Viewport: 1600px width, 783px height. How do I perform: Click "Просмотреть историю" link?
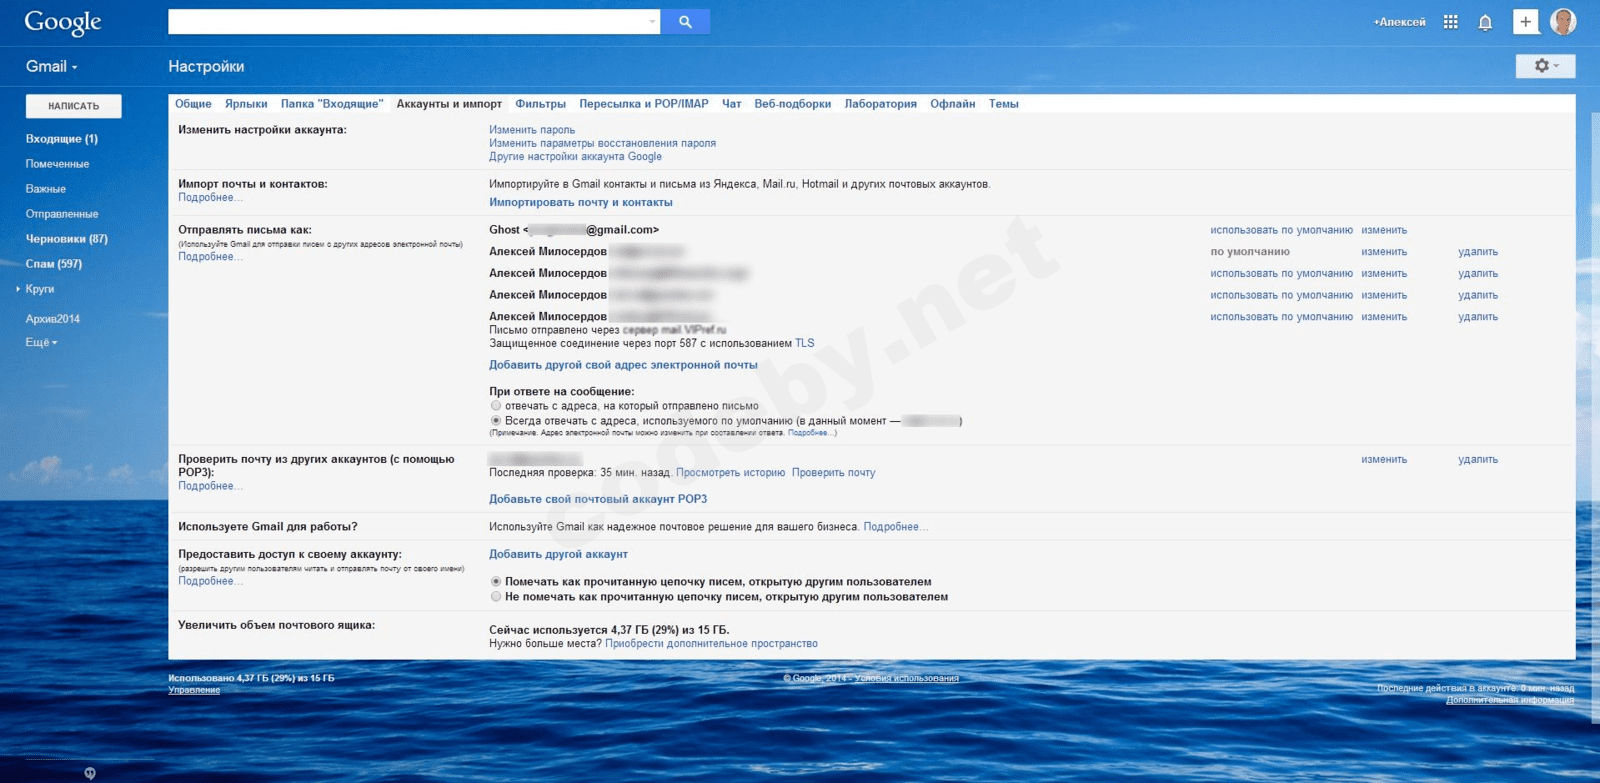coord(731,473)
